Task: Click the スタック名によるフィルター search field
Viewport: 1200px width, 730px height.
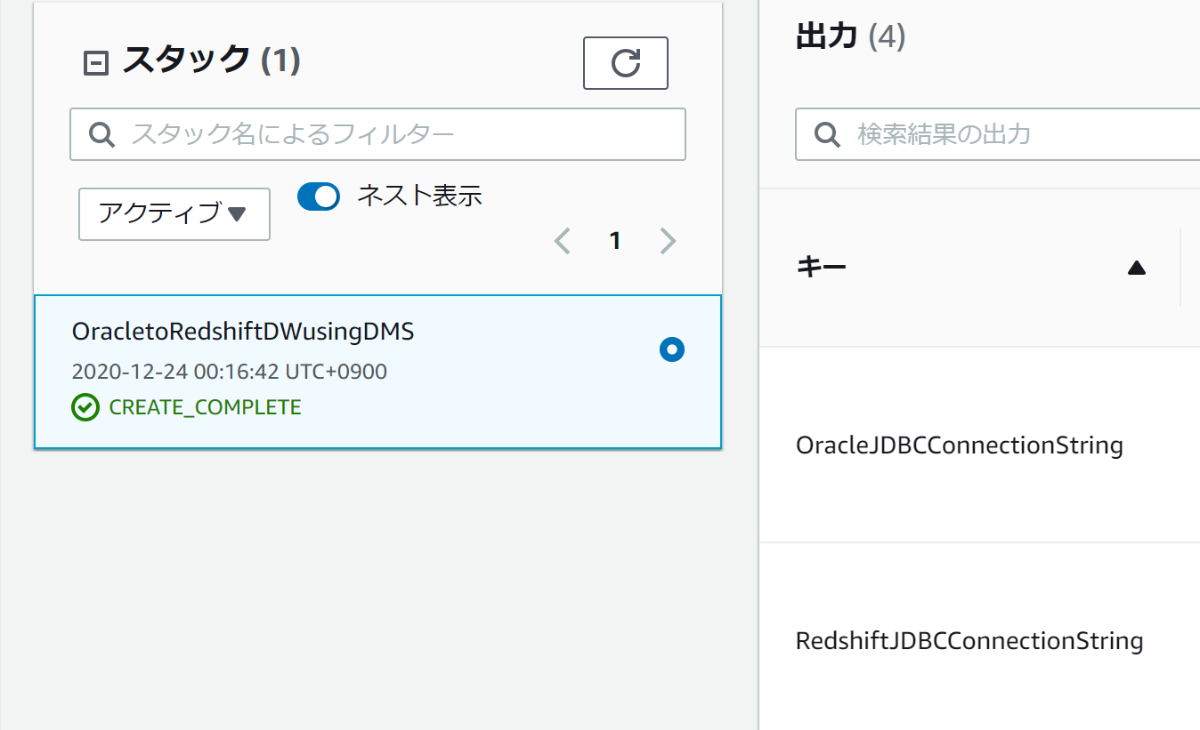Action: pos(377,134)
